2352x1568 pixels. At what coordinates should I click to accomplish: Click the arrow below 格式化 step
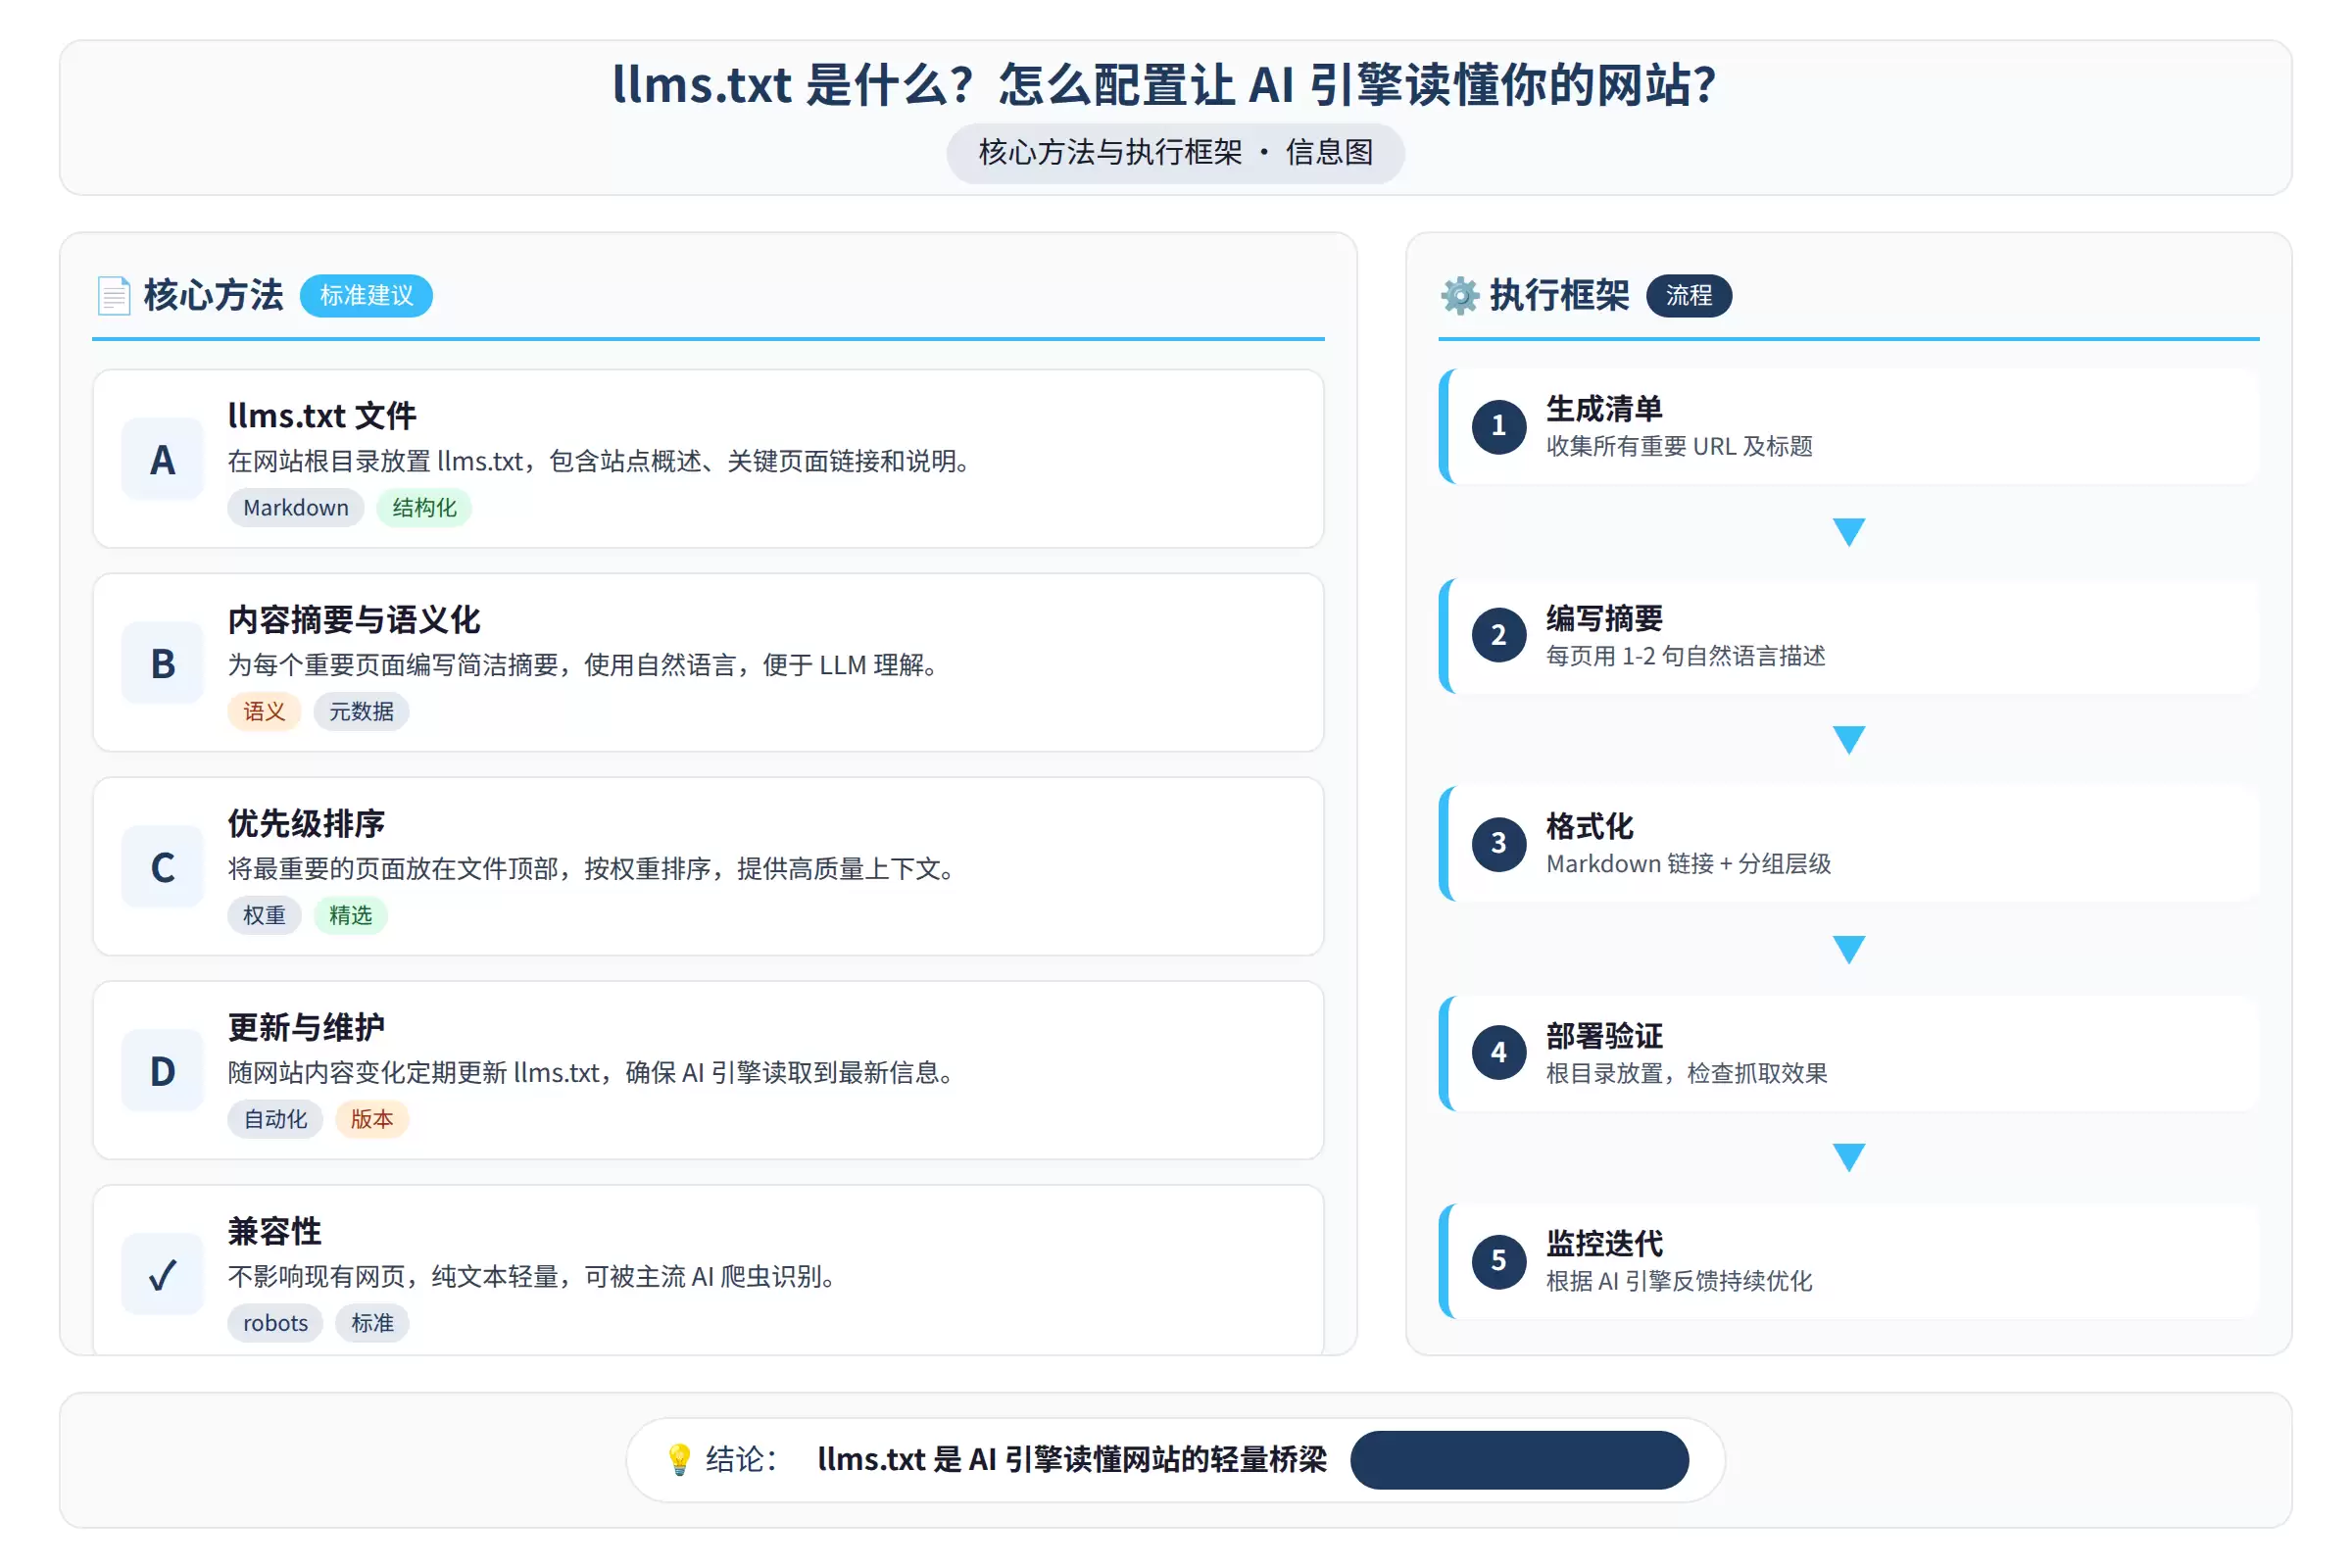1849,949
